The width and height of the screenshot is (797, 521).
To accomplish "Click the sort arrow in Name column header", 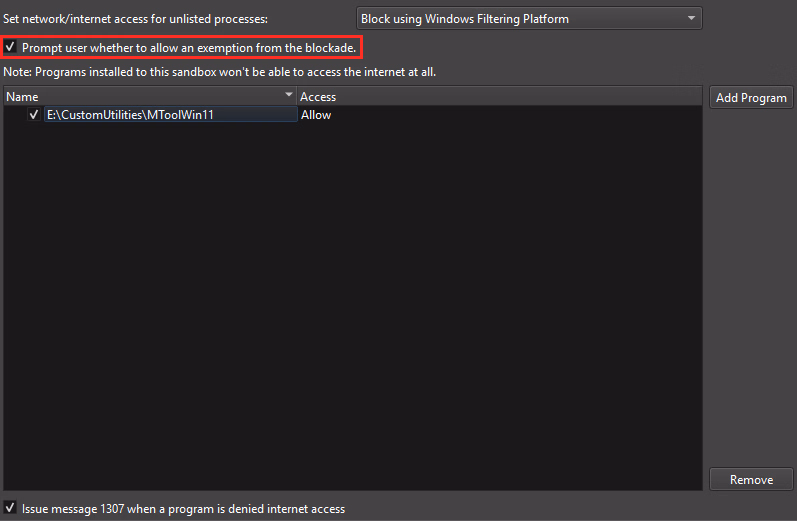I will (290, 96).
